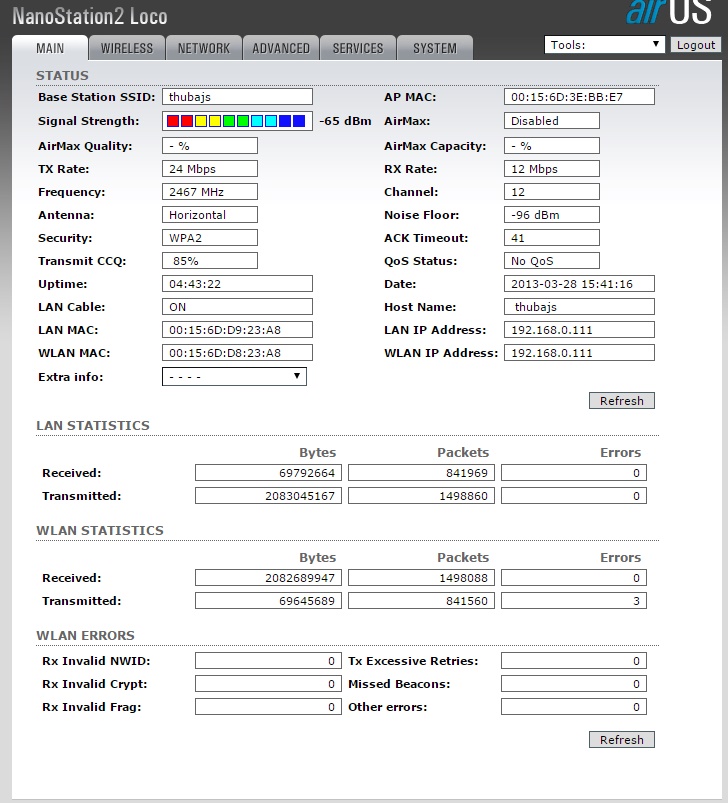Select the AP MAC address field
This screenshot has width=728, height=803.
pos(579,97)
